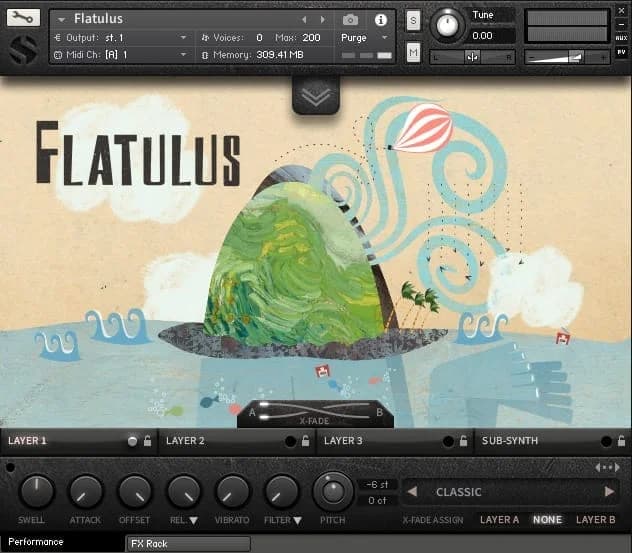Viewport: 632px width, 553px height.
Task: Click the Layer 3 lock icon
Action: (464, 441)
